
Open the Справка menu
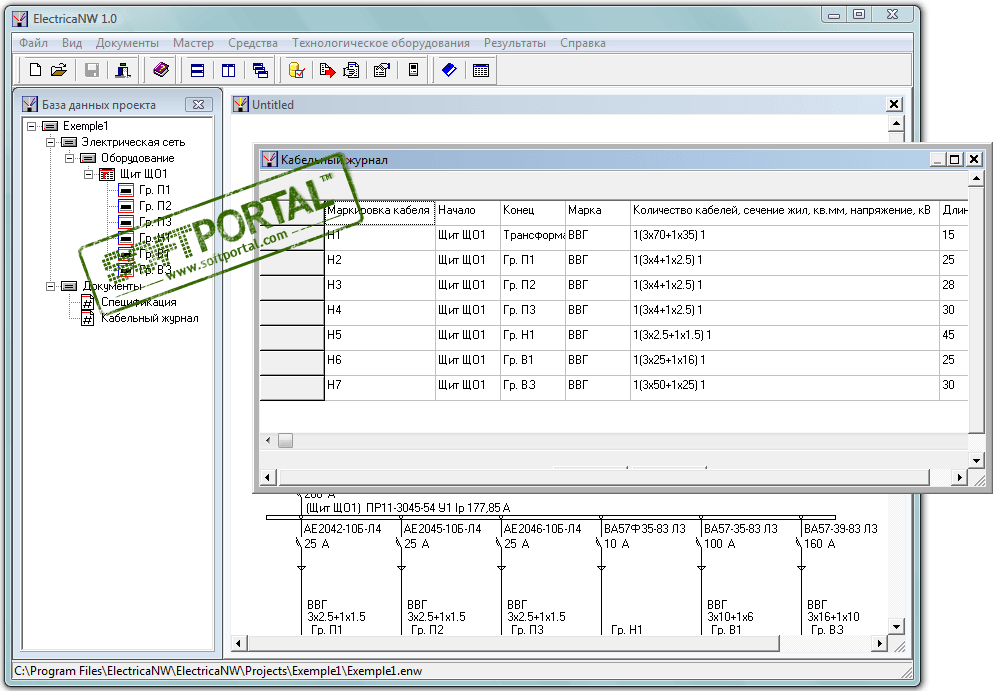pos(582,43)
